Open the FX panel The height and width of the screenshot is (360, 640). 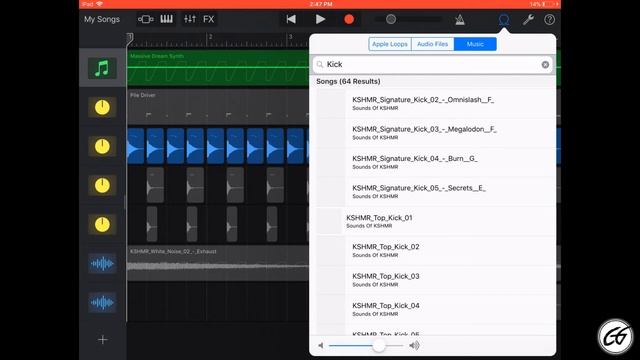[209, 19]
